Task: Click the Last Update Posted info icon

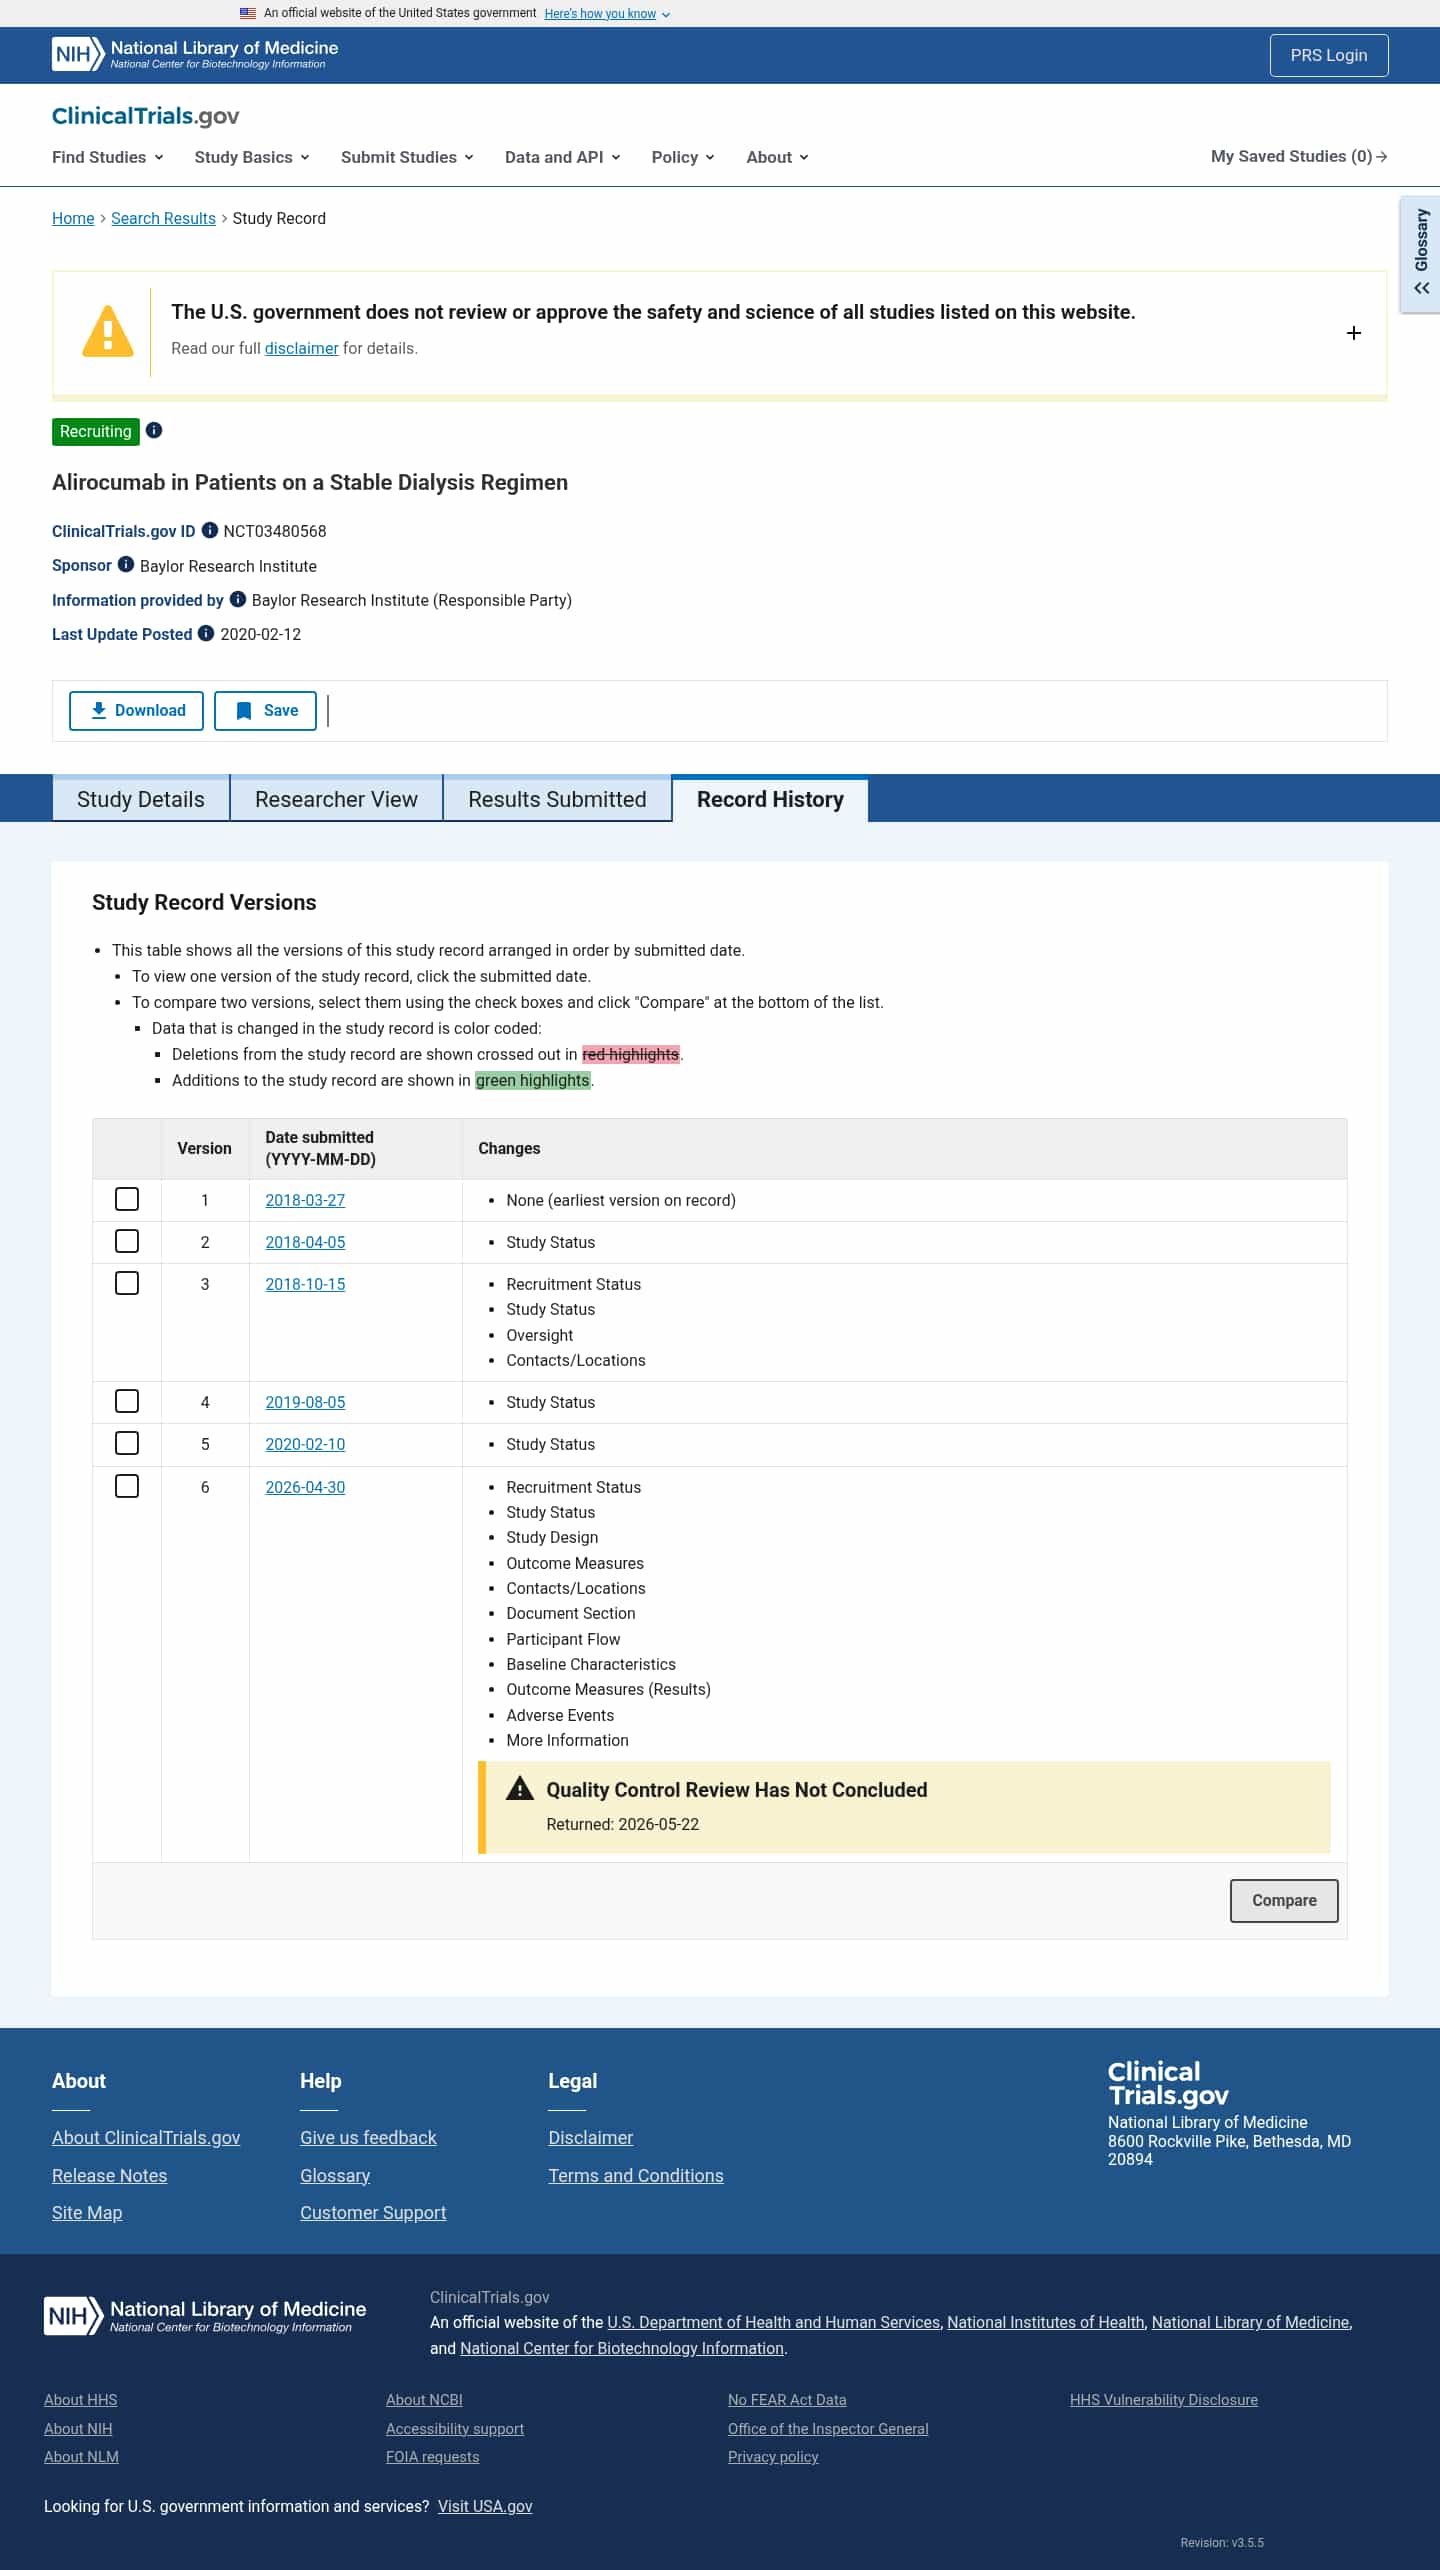Action: [x=206, y=633]
